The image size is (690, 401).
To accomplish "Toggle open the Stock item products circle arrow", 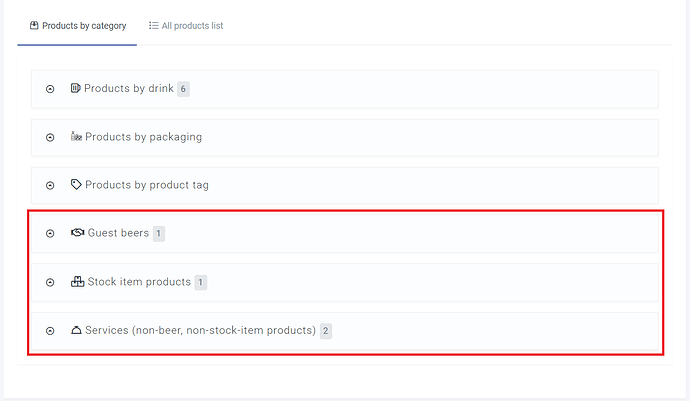I will 50,282.
